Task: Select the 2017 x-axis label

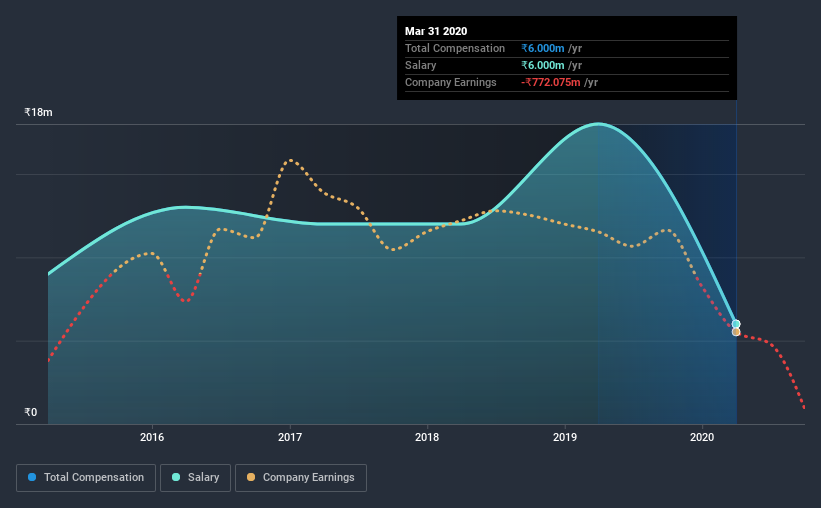Action: (x=290, y=437)
